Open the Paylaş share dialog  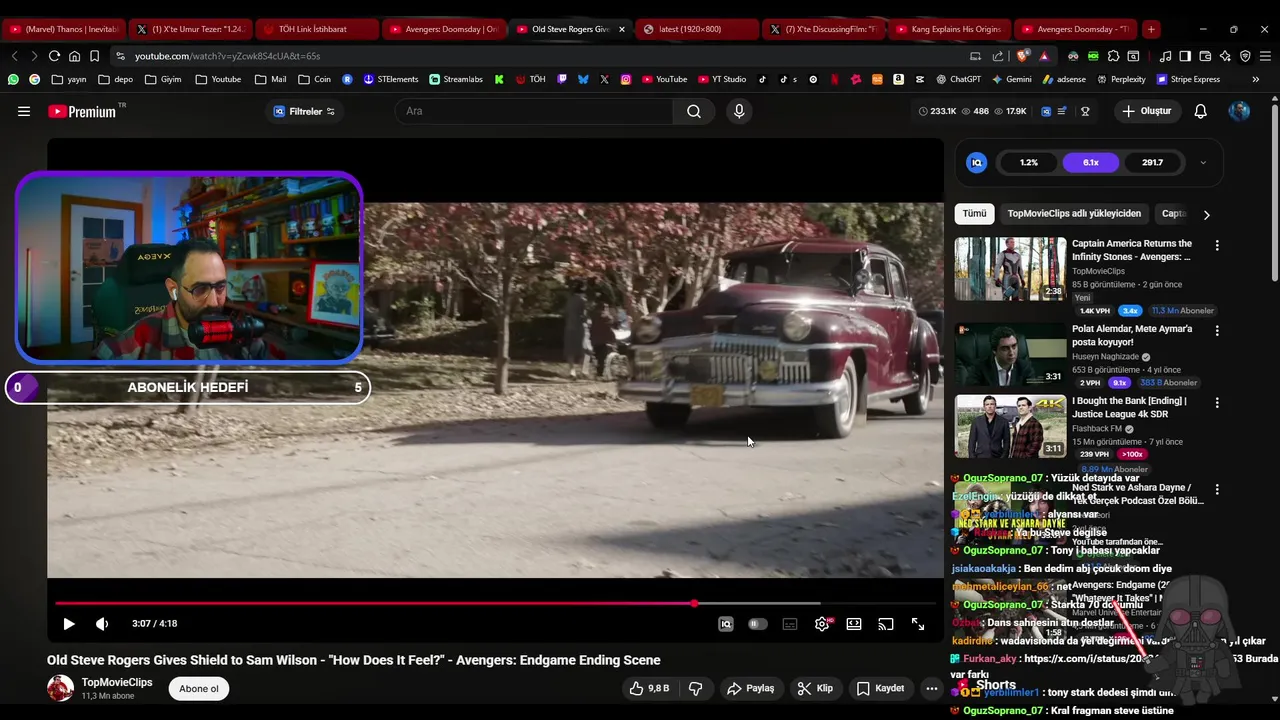pos(750,688)
